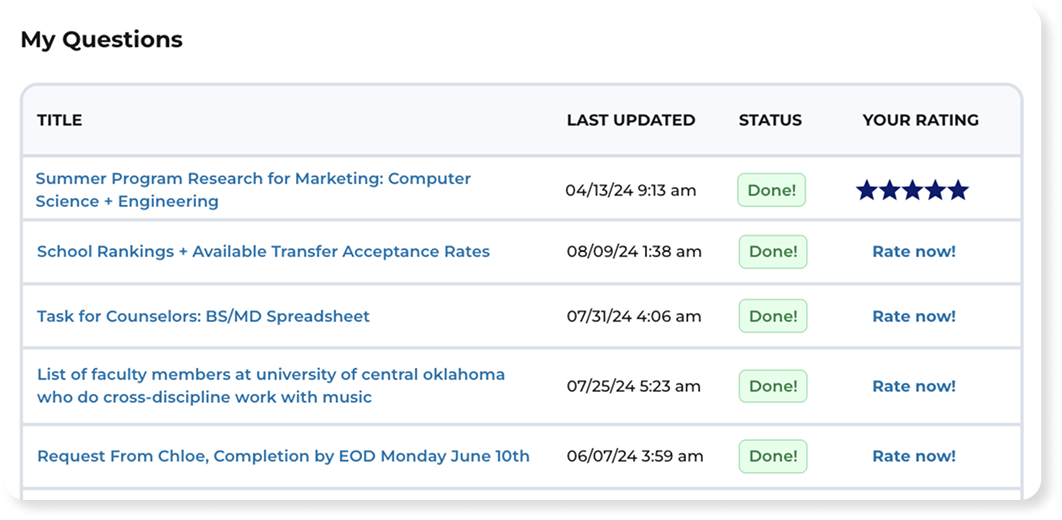Open Summer Program Research for Marketing question
Image resolution: width=1062 pixels, height=520 pixels.
[253, 190]
